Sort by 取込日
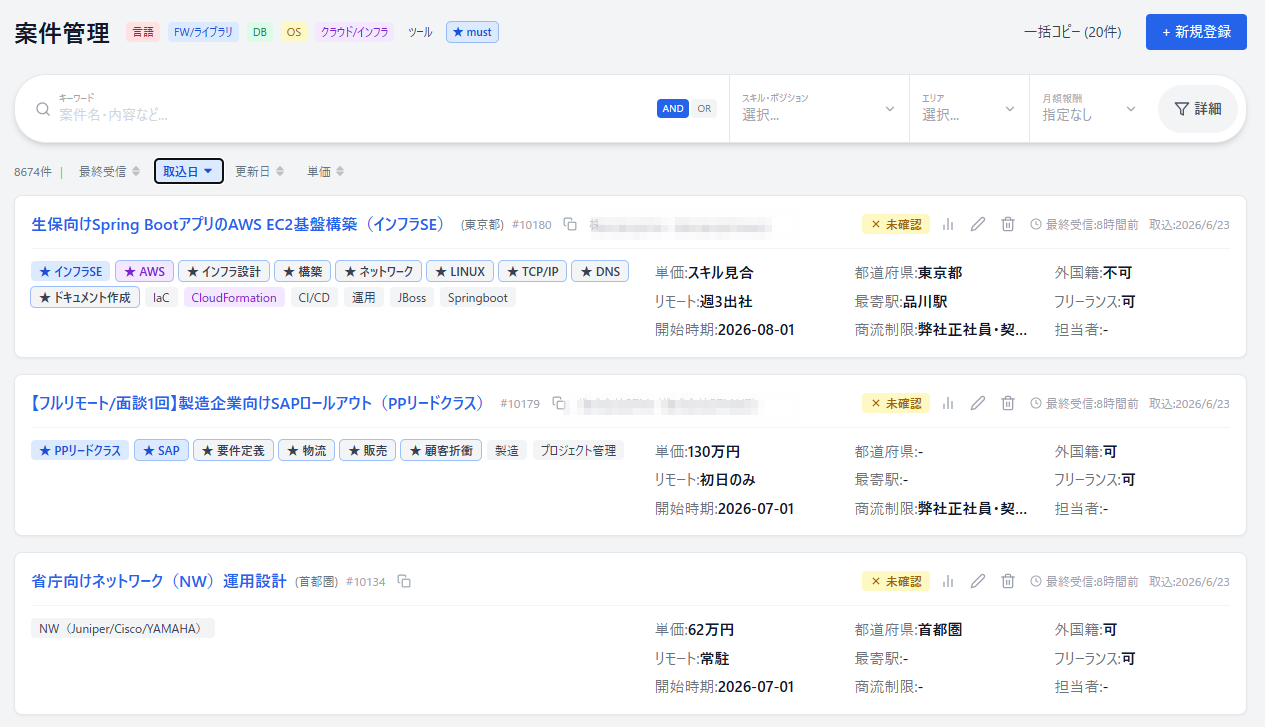Screen dimensions: 1265x727 tap(189, 171)
